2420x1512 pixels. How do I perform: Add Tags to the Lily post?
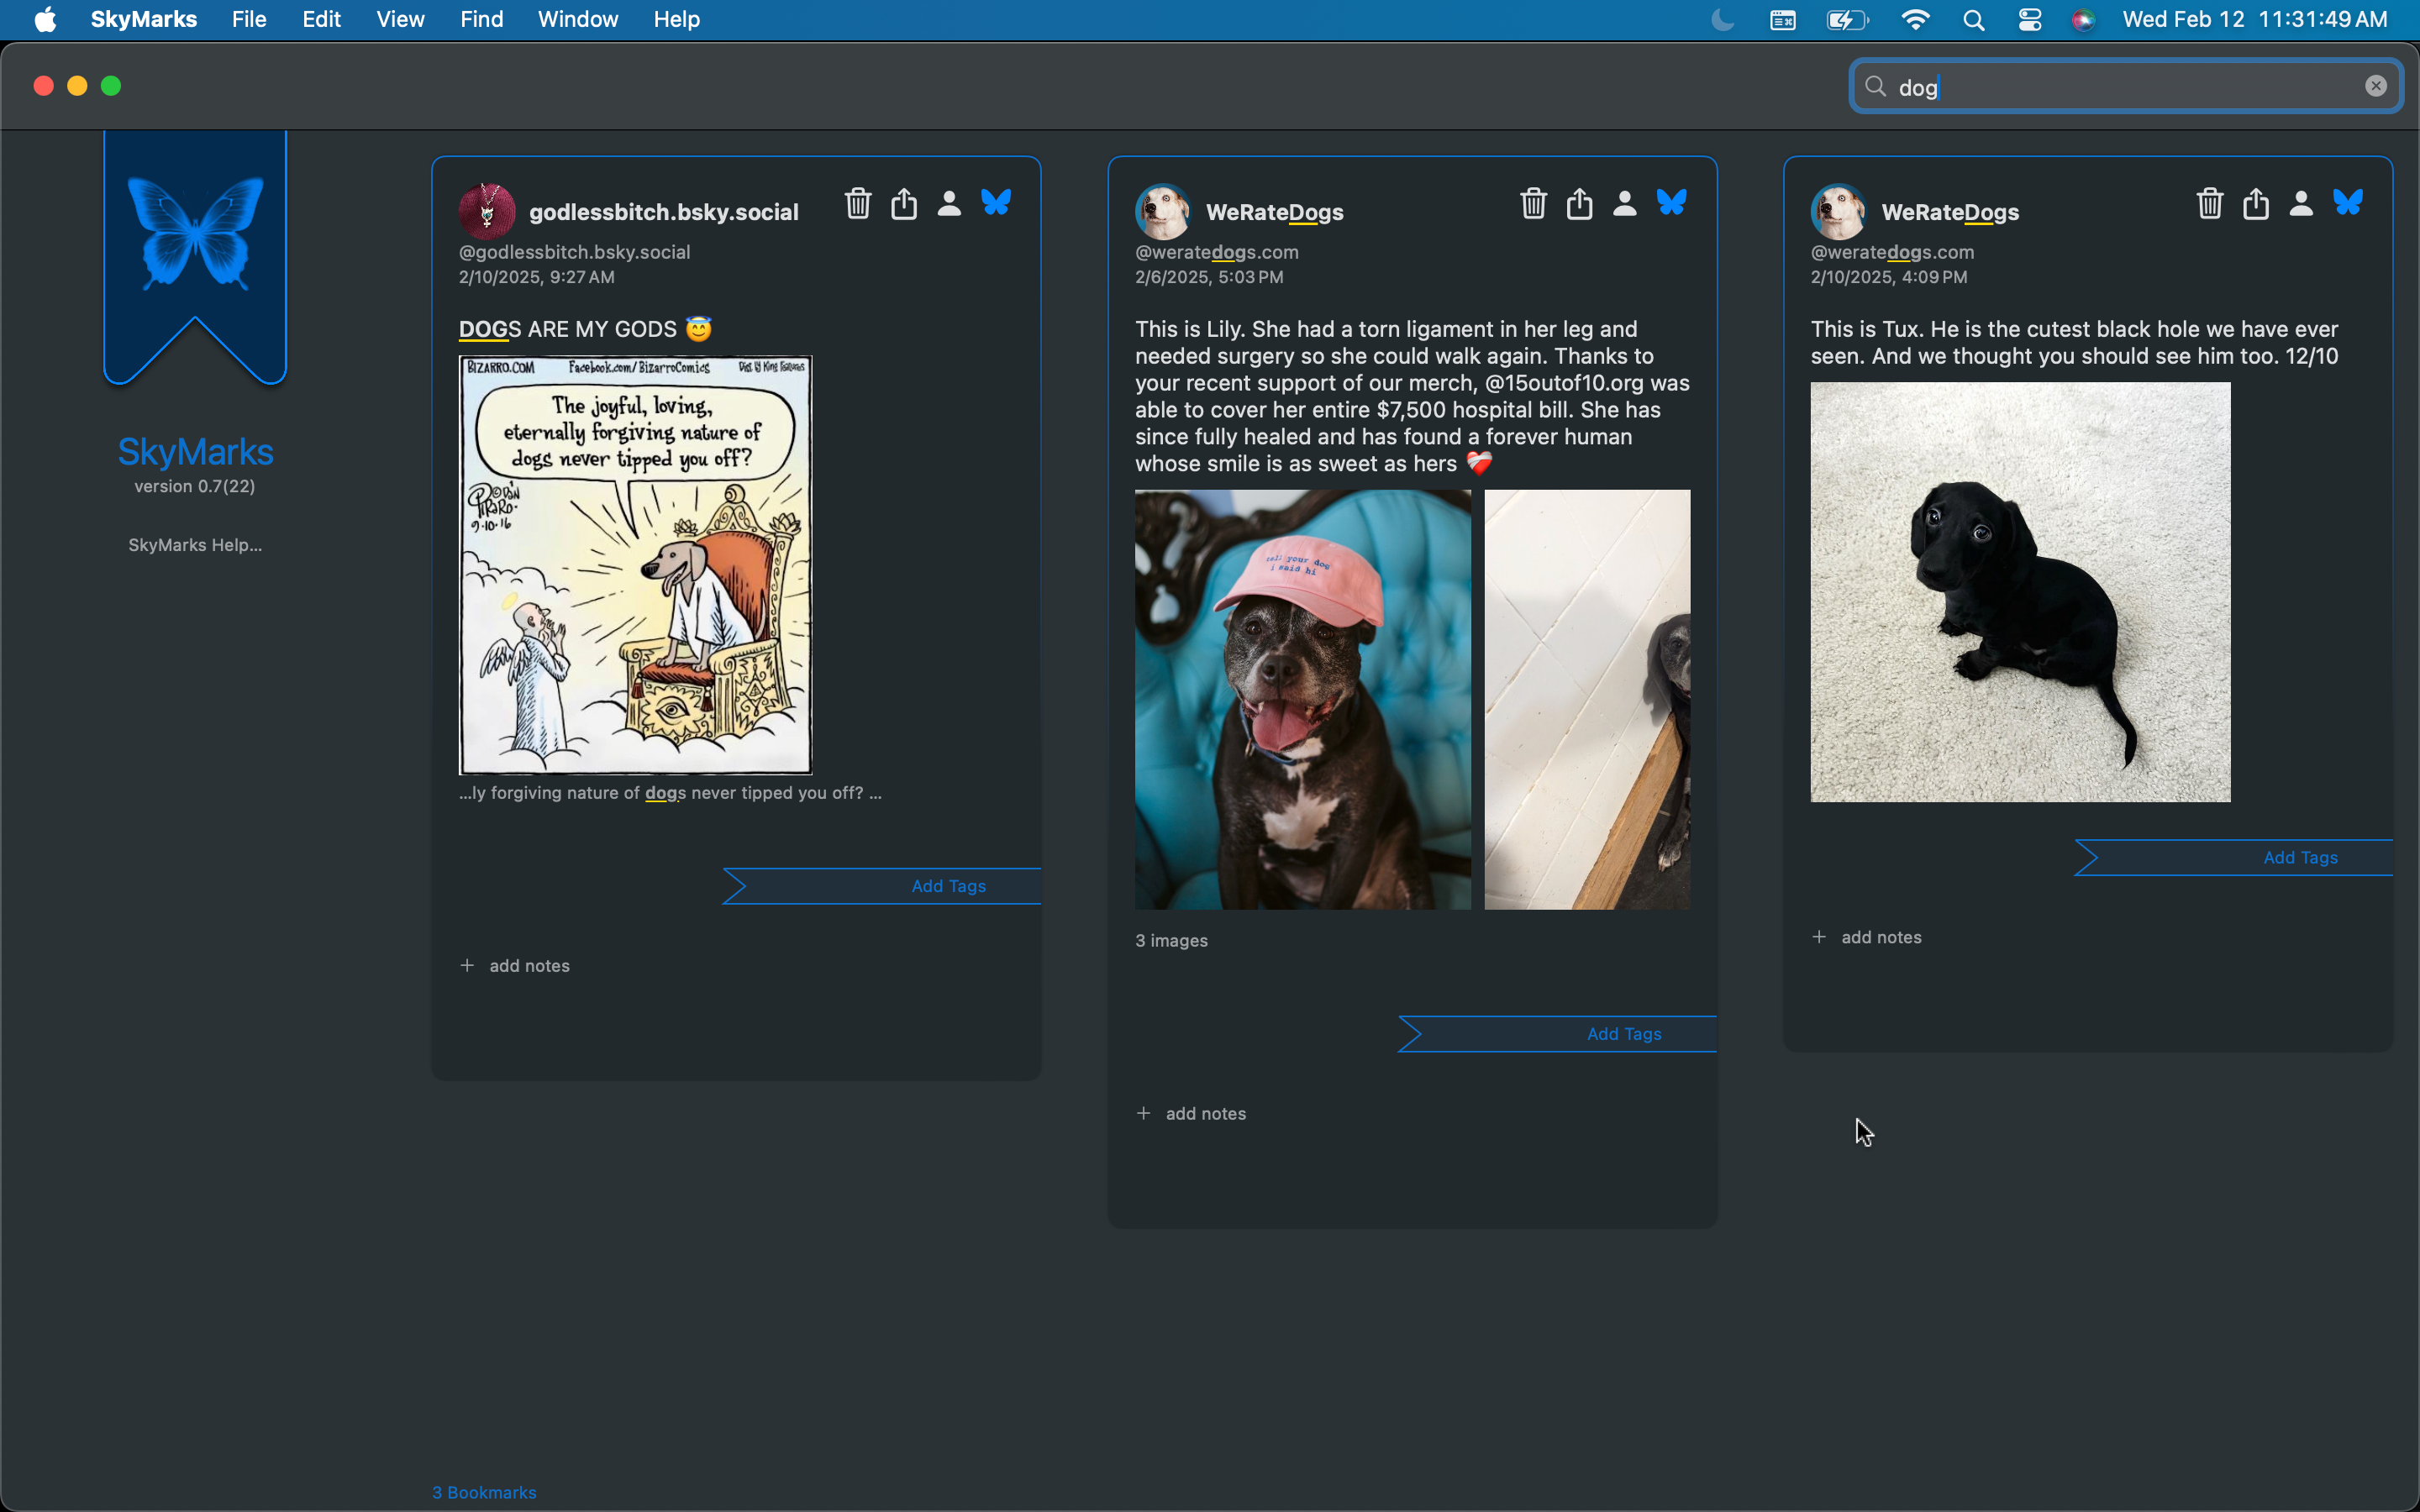(1624, 1034)
